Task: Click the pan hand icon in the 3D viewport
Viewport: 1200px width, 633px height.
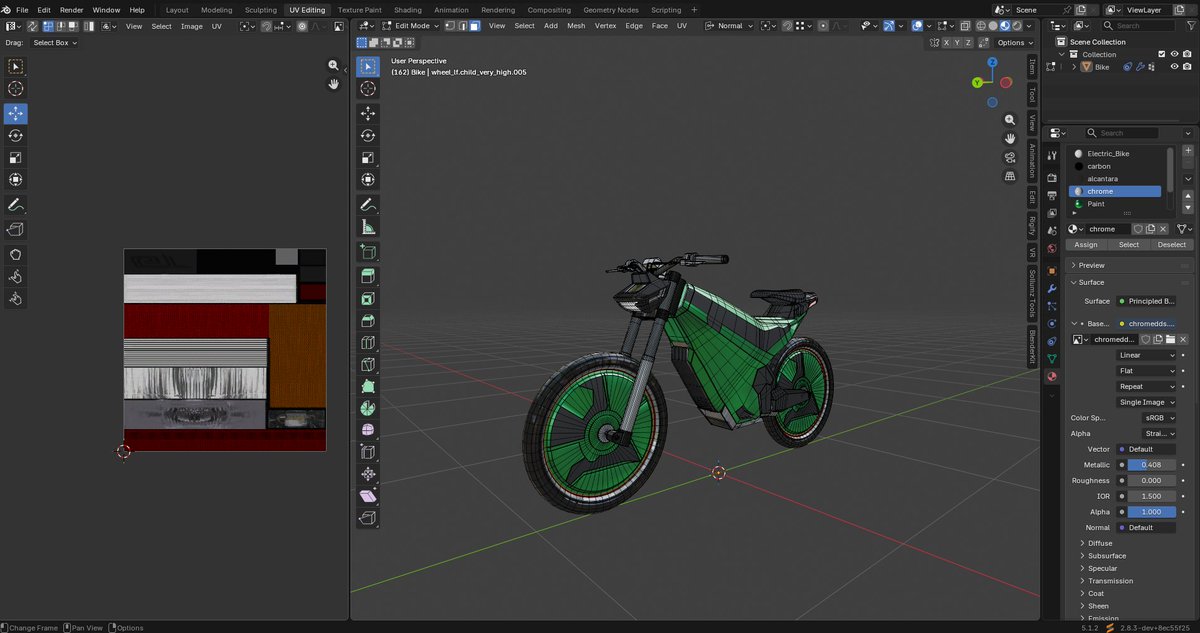Action: click(x=1010, y=138)
